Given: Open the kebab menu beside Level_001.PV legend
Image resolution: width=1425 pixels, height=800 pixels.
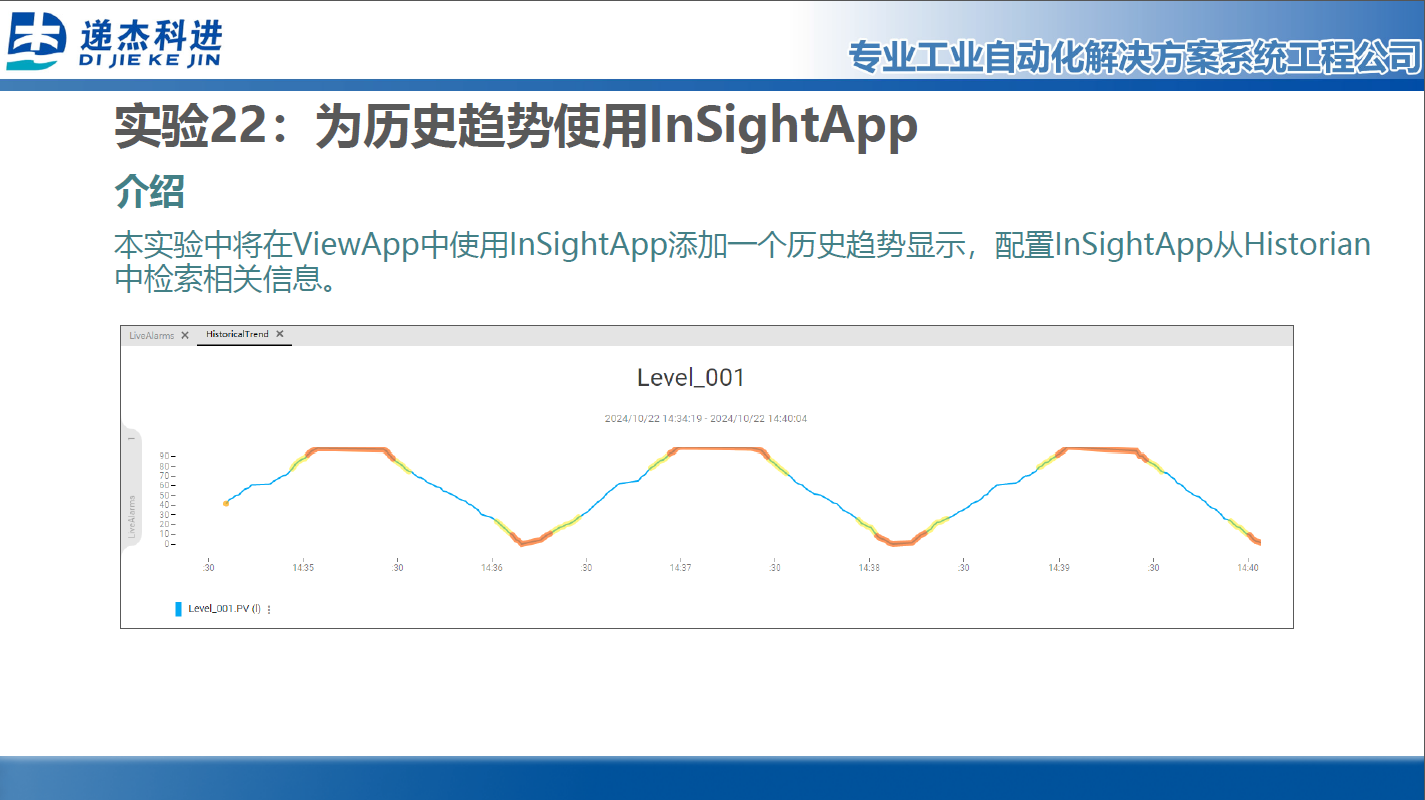Looking at the screenshot, I should pos(269,609).
